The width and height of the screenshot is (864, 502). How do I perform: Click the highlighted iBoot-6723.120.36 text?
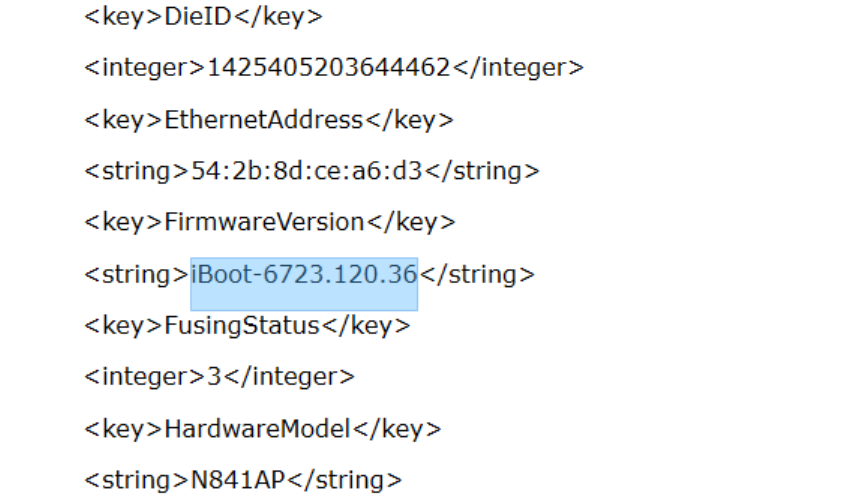[x=303, y=274]
